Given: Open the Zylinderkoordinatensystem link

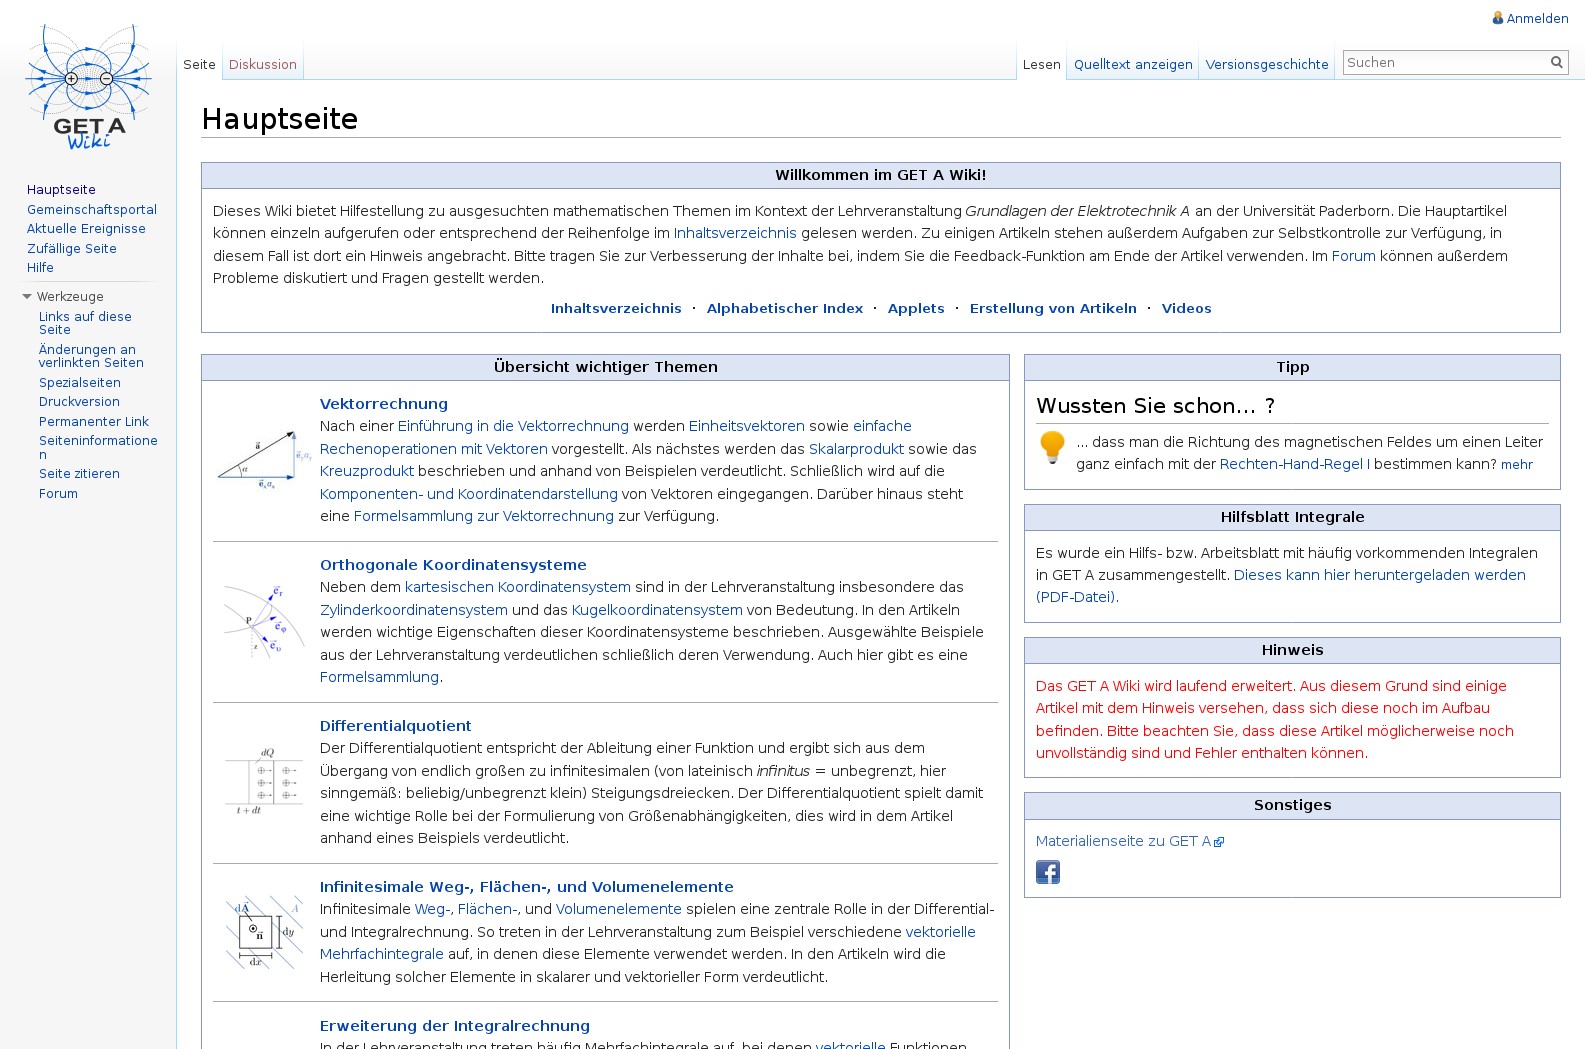Looking at the screenshot, I should tap(414, 610).
